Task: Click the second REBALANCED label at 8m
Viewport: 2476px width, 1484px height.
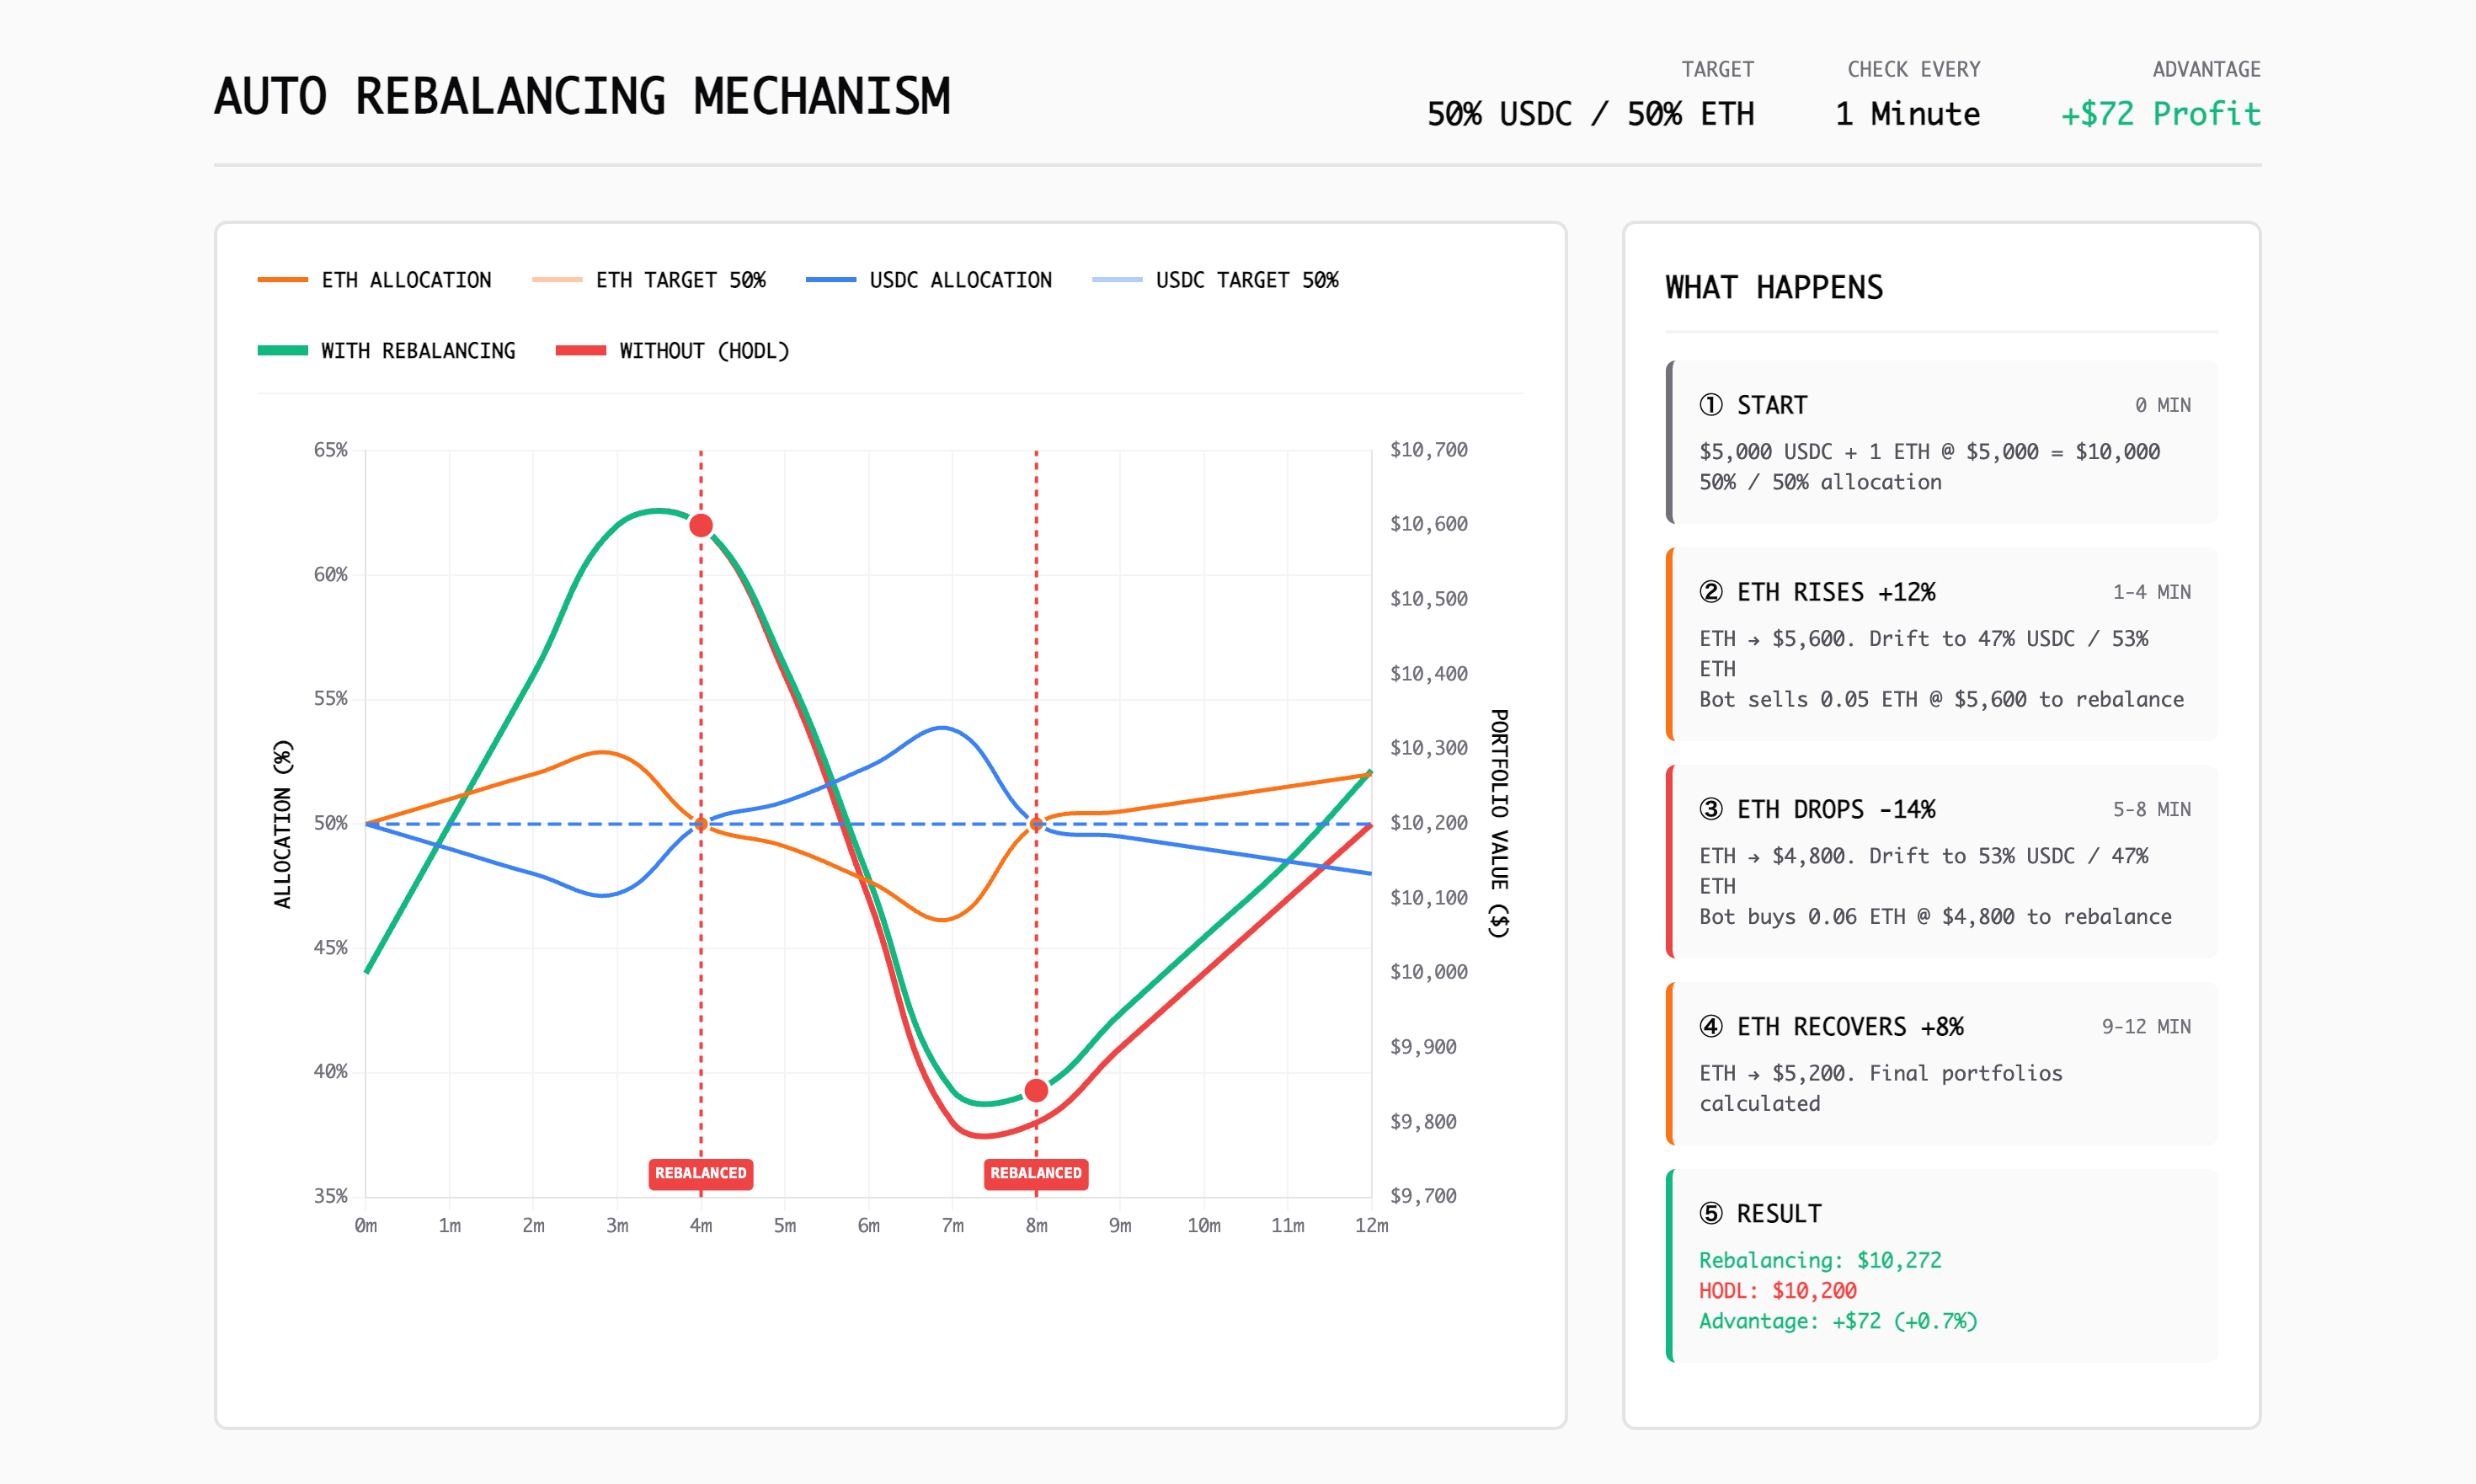Action: point(1036,1173)
